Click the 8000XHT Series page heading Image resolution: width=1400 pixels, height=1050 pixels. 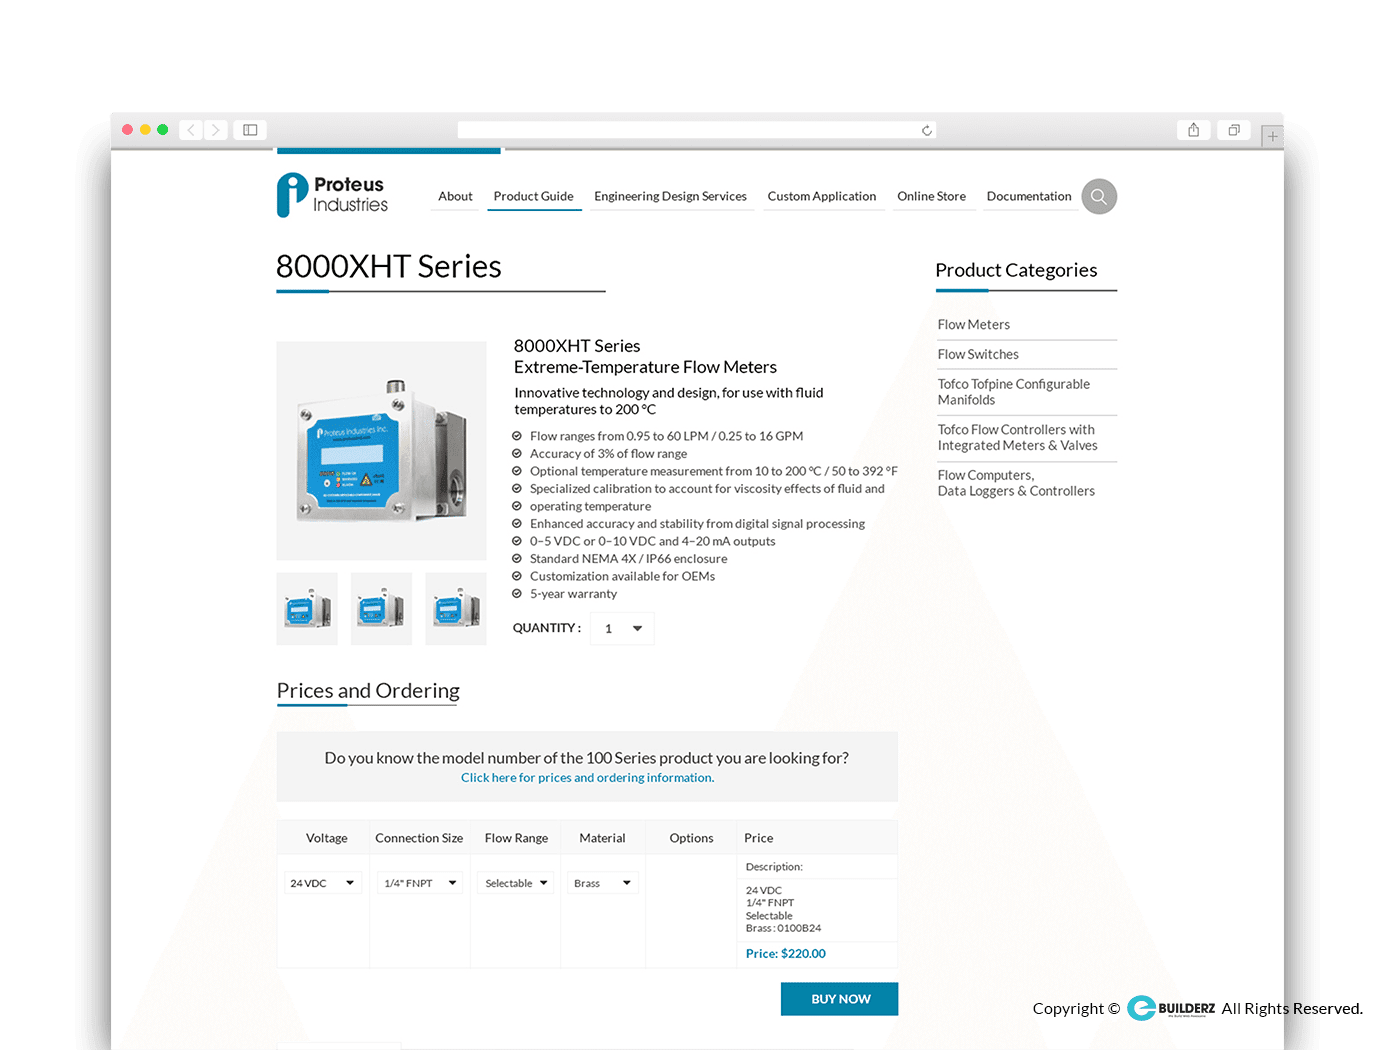coord(389,267)
